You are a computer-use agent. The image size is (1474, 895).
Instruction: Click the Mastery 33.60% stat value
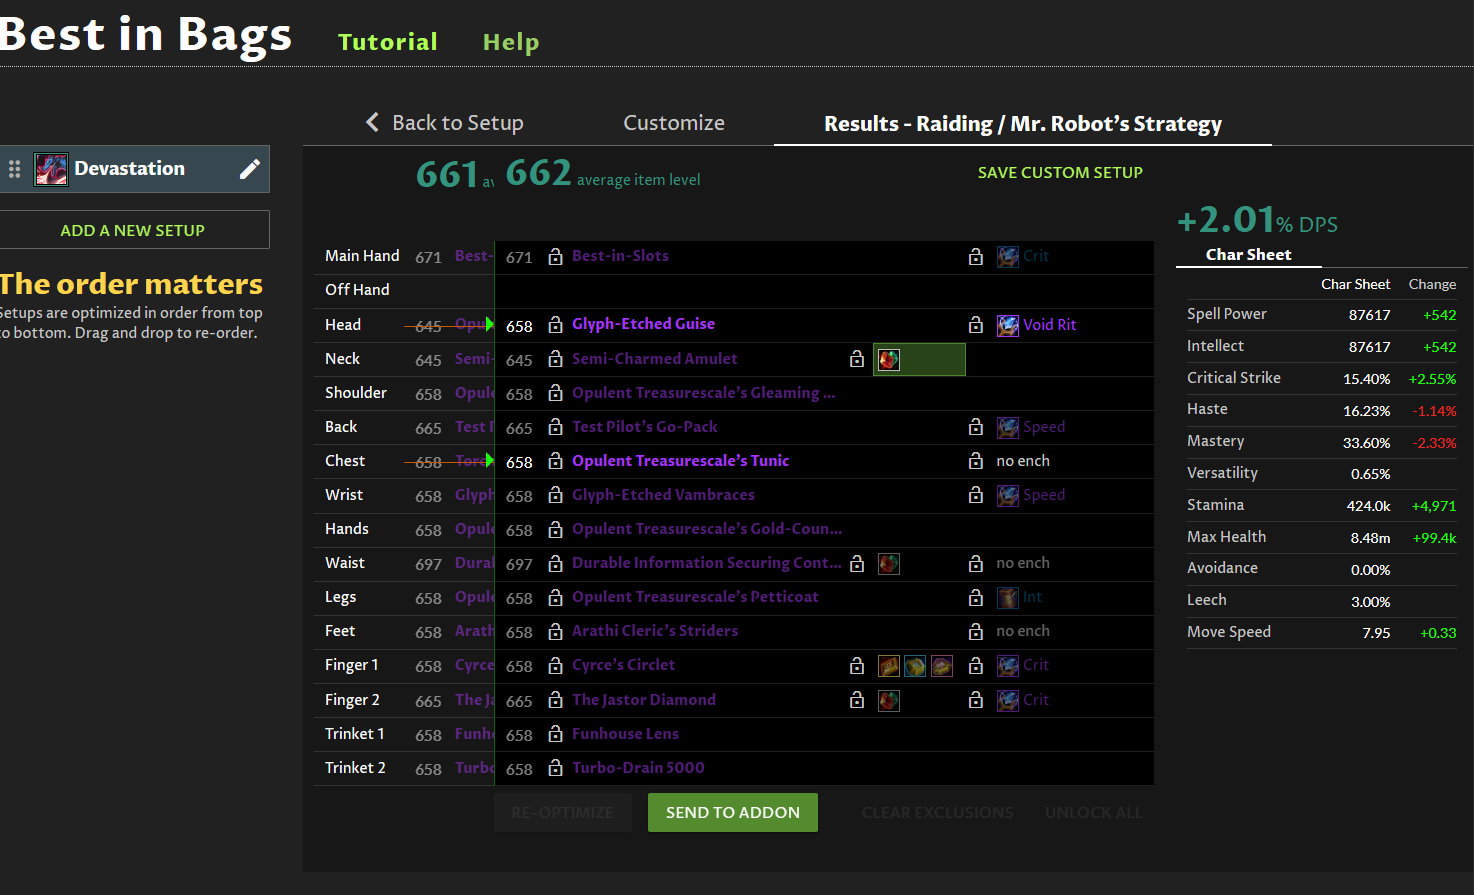pos(1366,443)
